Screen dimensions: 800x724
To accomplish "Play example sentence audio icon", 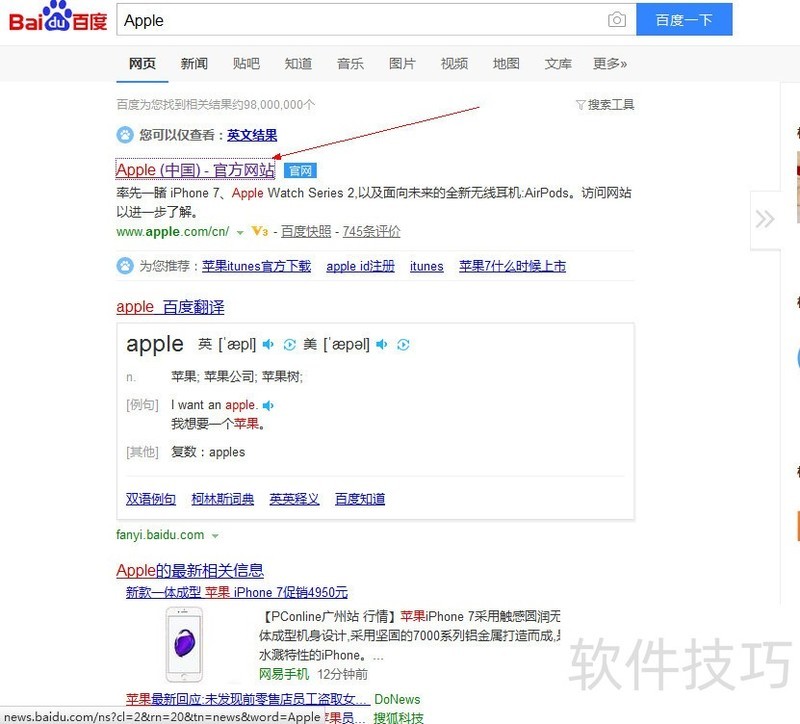I will click(x=268, y=406).
